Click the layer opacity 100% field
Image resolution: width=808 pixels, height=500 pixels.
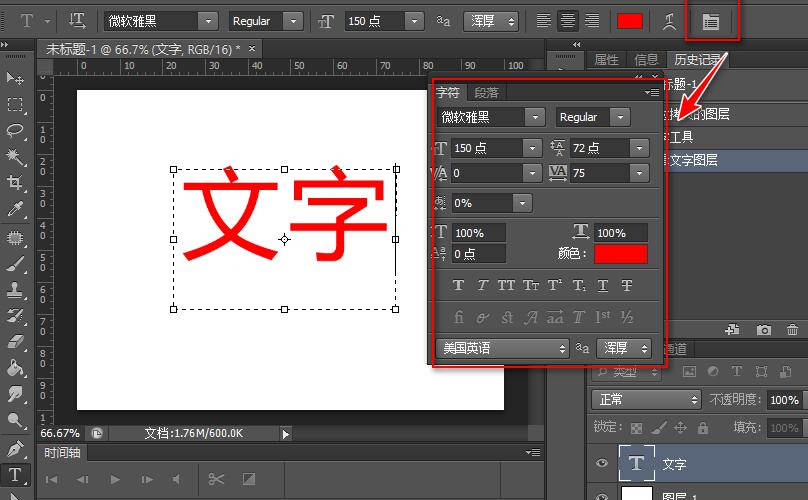784,399
